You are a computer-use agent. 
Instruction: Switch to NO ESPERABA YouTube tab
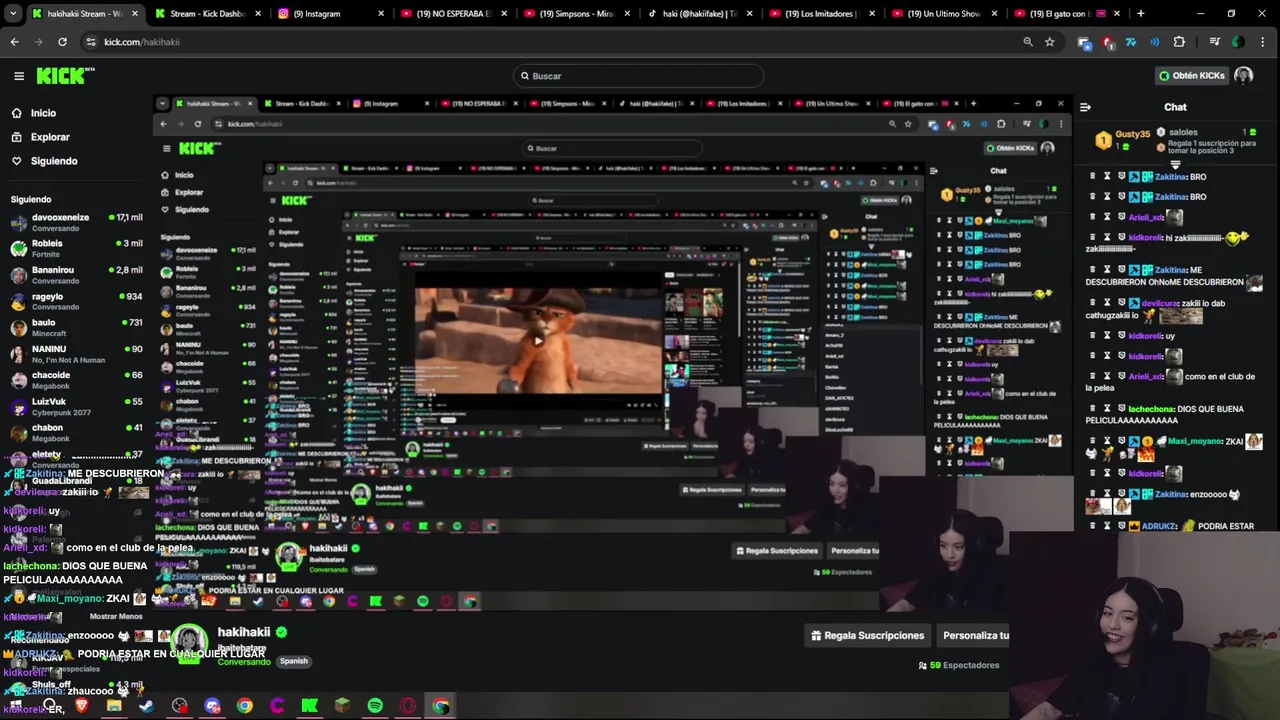point(453,14)
